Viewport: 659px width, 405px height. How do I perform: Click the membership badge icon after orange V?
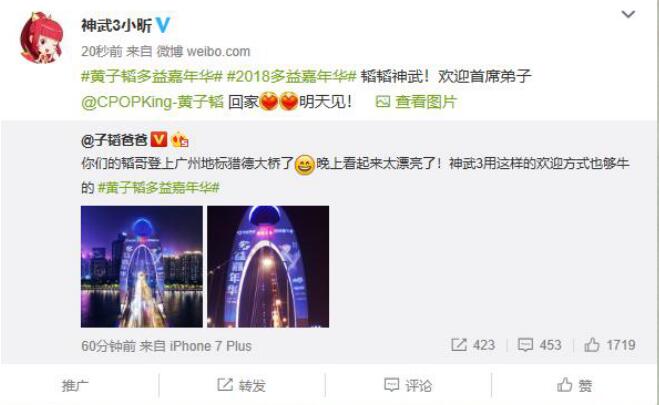pos(179,140)
